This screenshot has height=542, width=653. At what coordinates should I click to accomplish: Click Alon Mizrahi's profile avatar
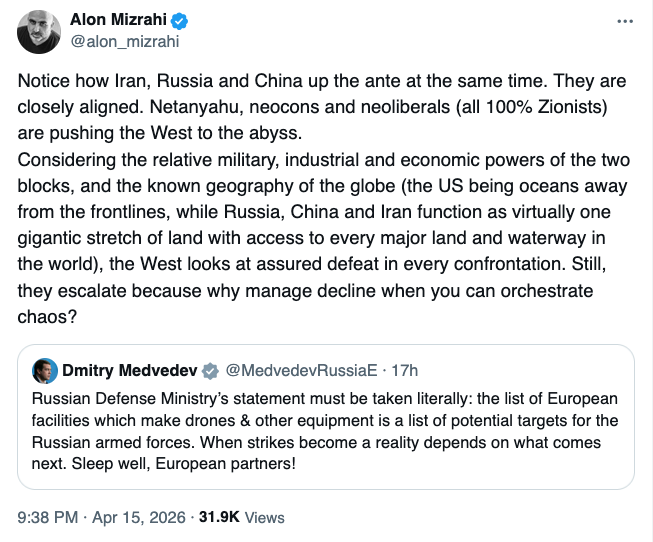tap(41, 32)
